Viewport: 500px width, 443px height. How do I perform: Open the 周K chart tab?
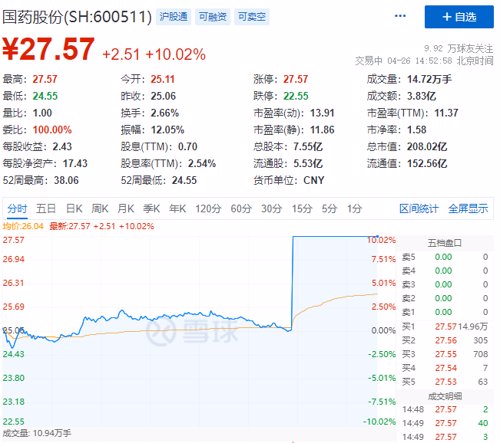point(100,209)
